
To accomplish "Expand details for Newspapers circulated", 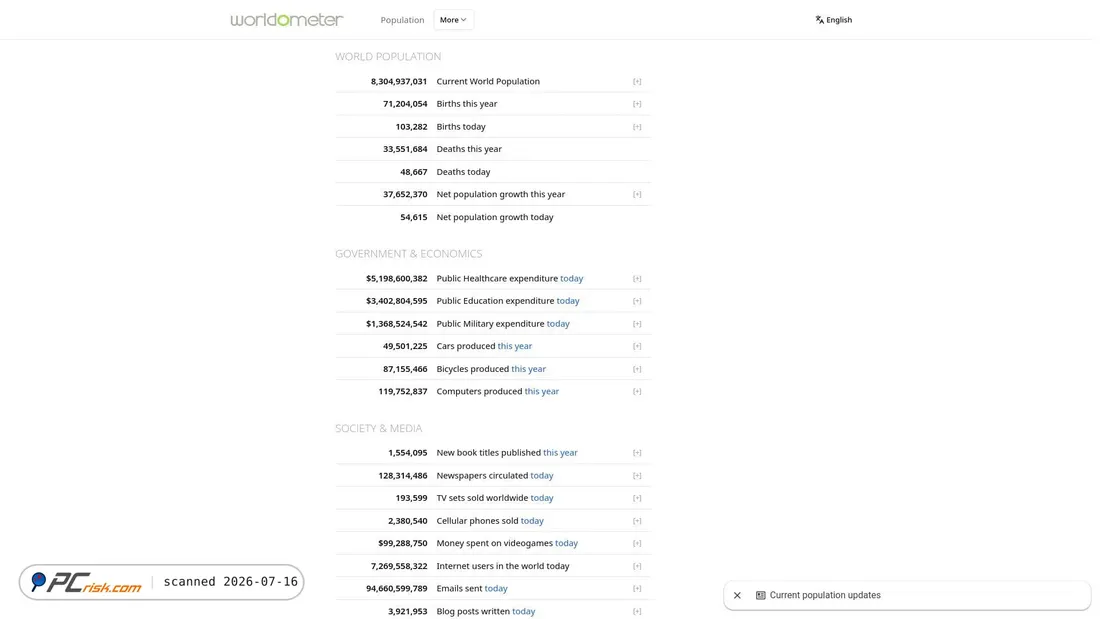I will pos(637,476).
